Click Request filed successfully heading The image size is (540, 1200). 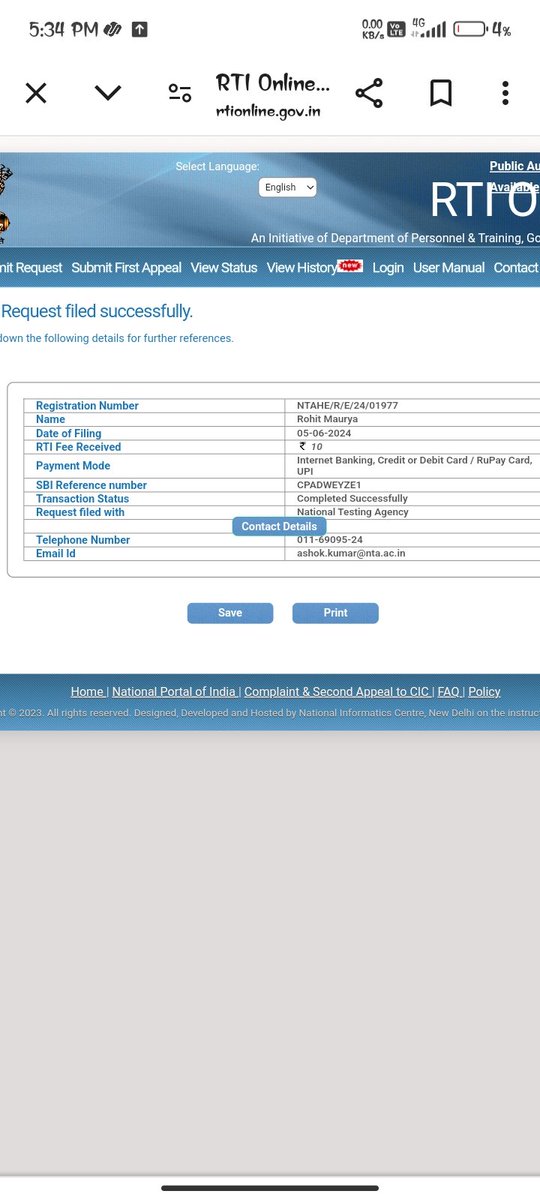point(97,312)
